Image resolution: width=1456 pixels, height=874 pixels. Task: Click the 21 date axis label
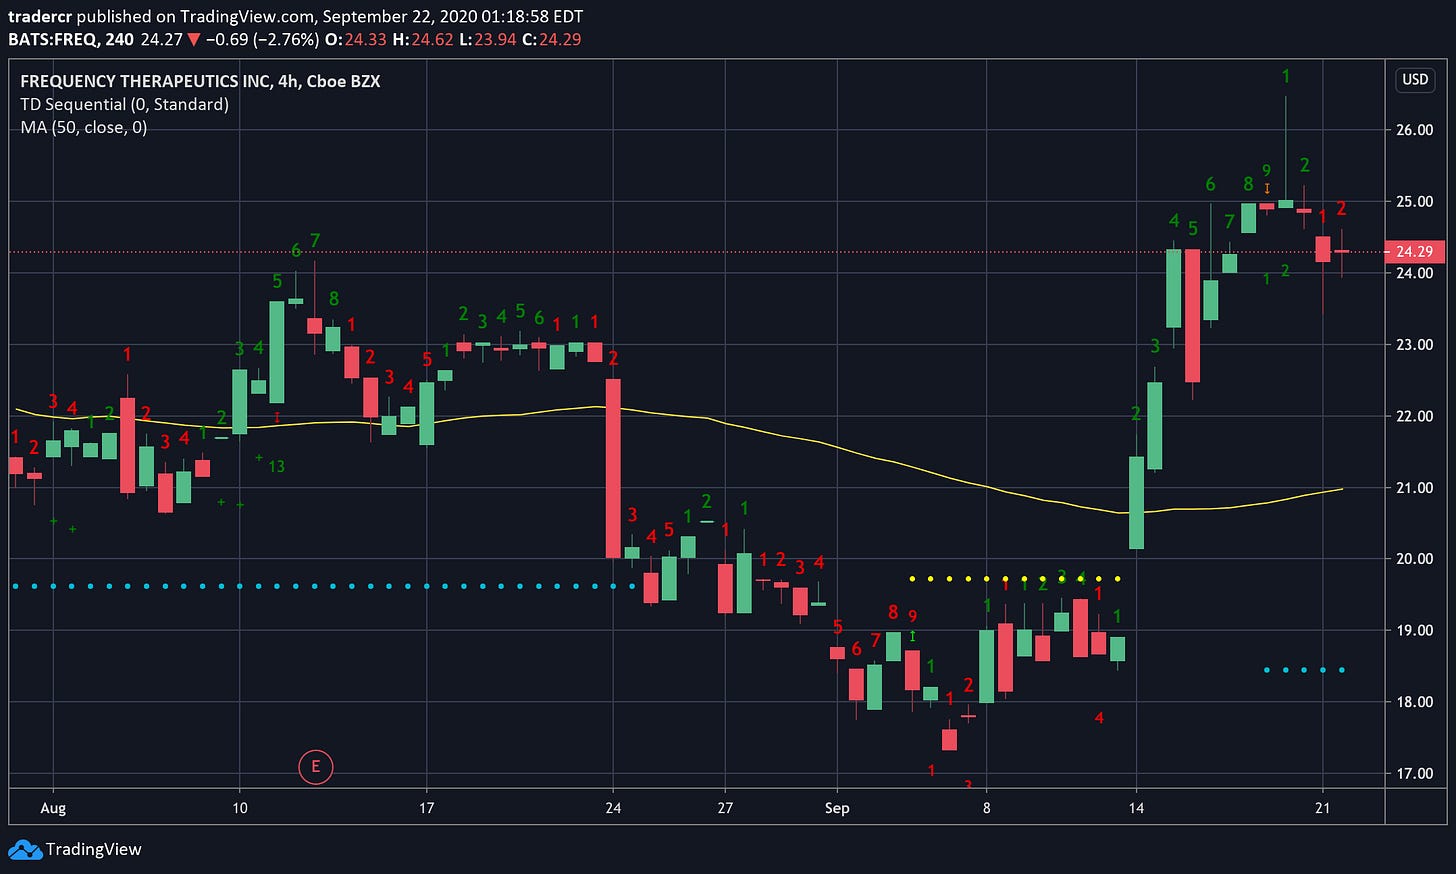(1322, 808)
